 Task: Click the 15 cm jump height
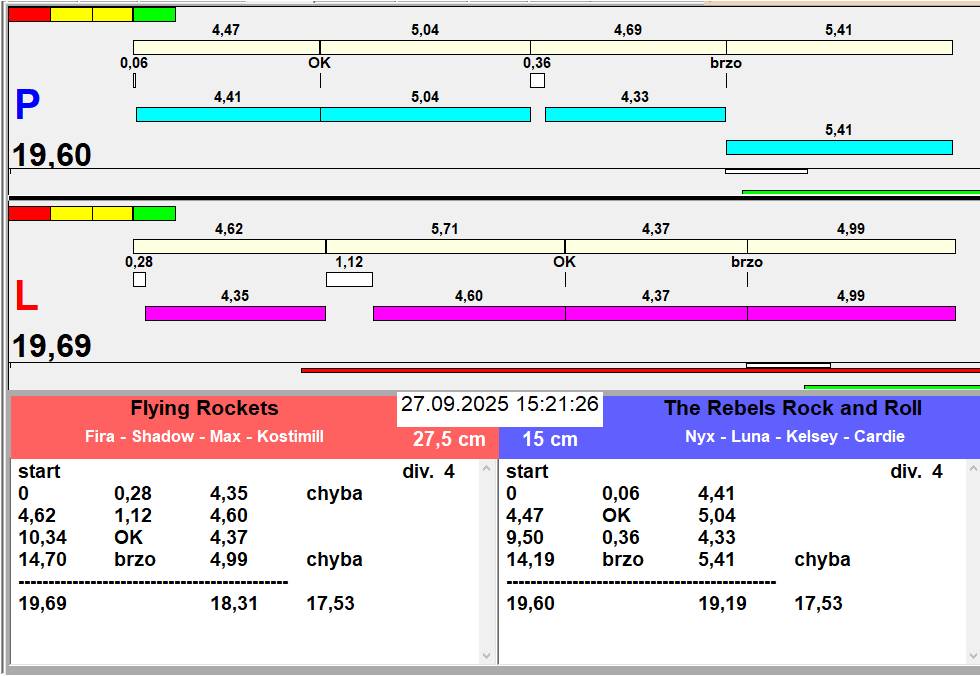point(550,439)
